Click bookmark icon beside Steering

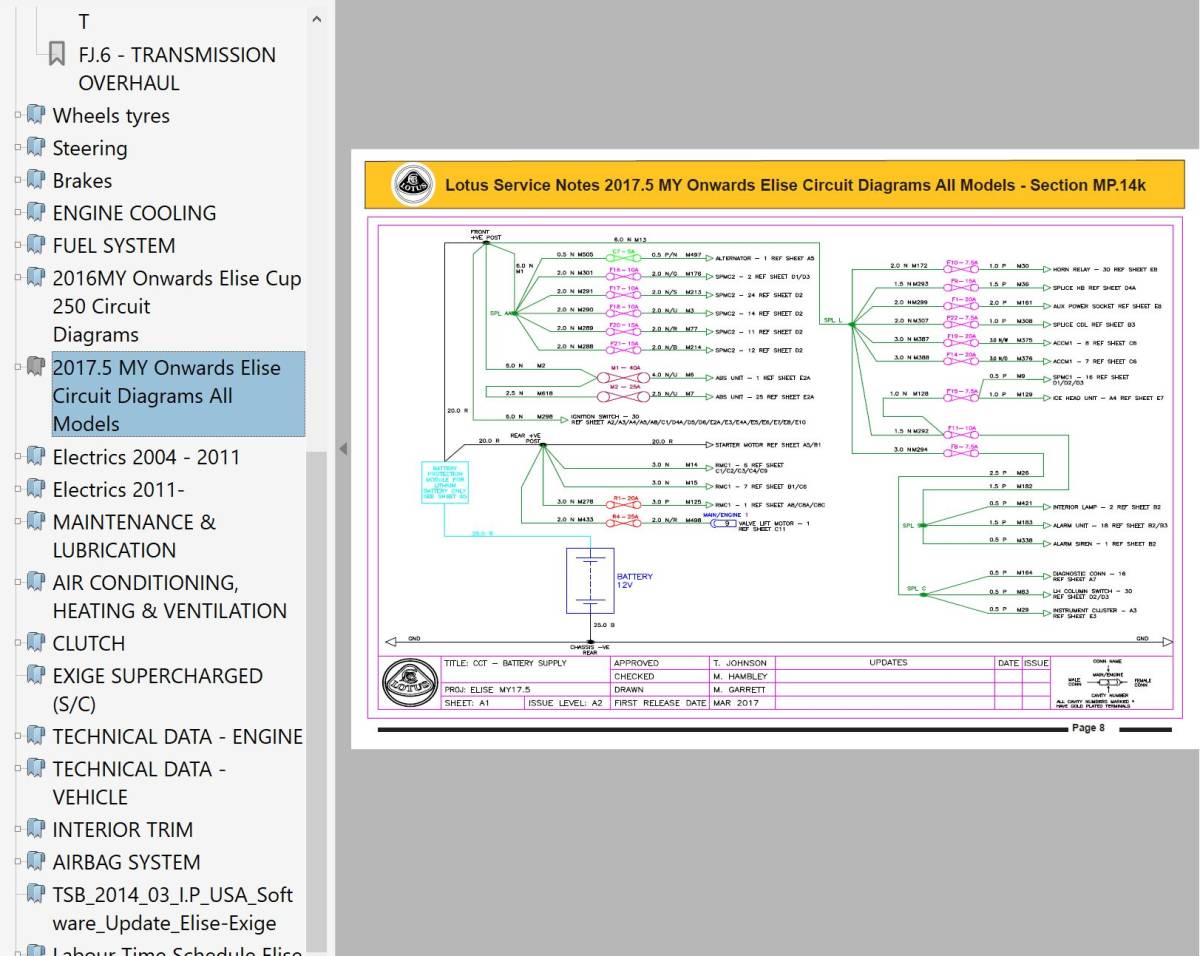click(x=36, y=148)
